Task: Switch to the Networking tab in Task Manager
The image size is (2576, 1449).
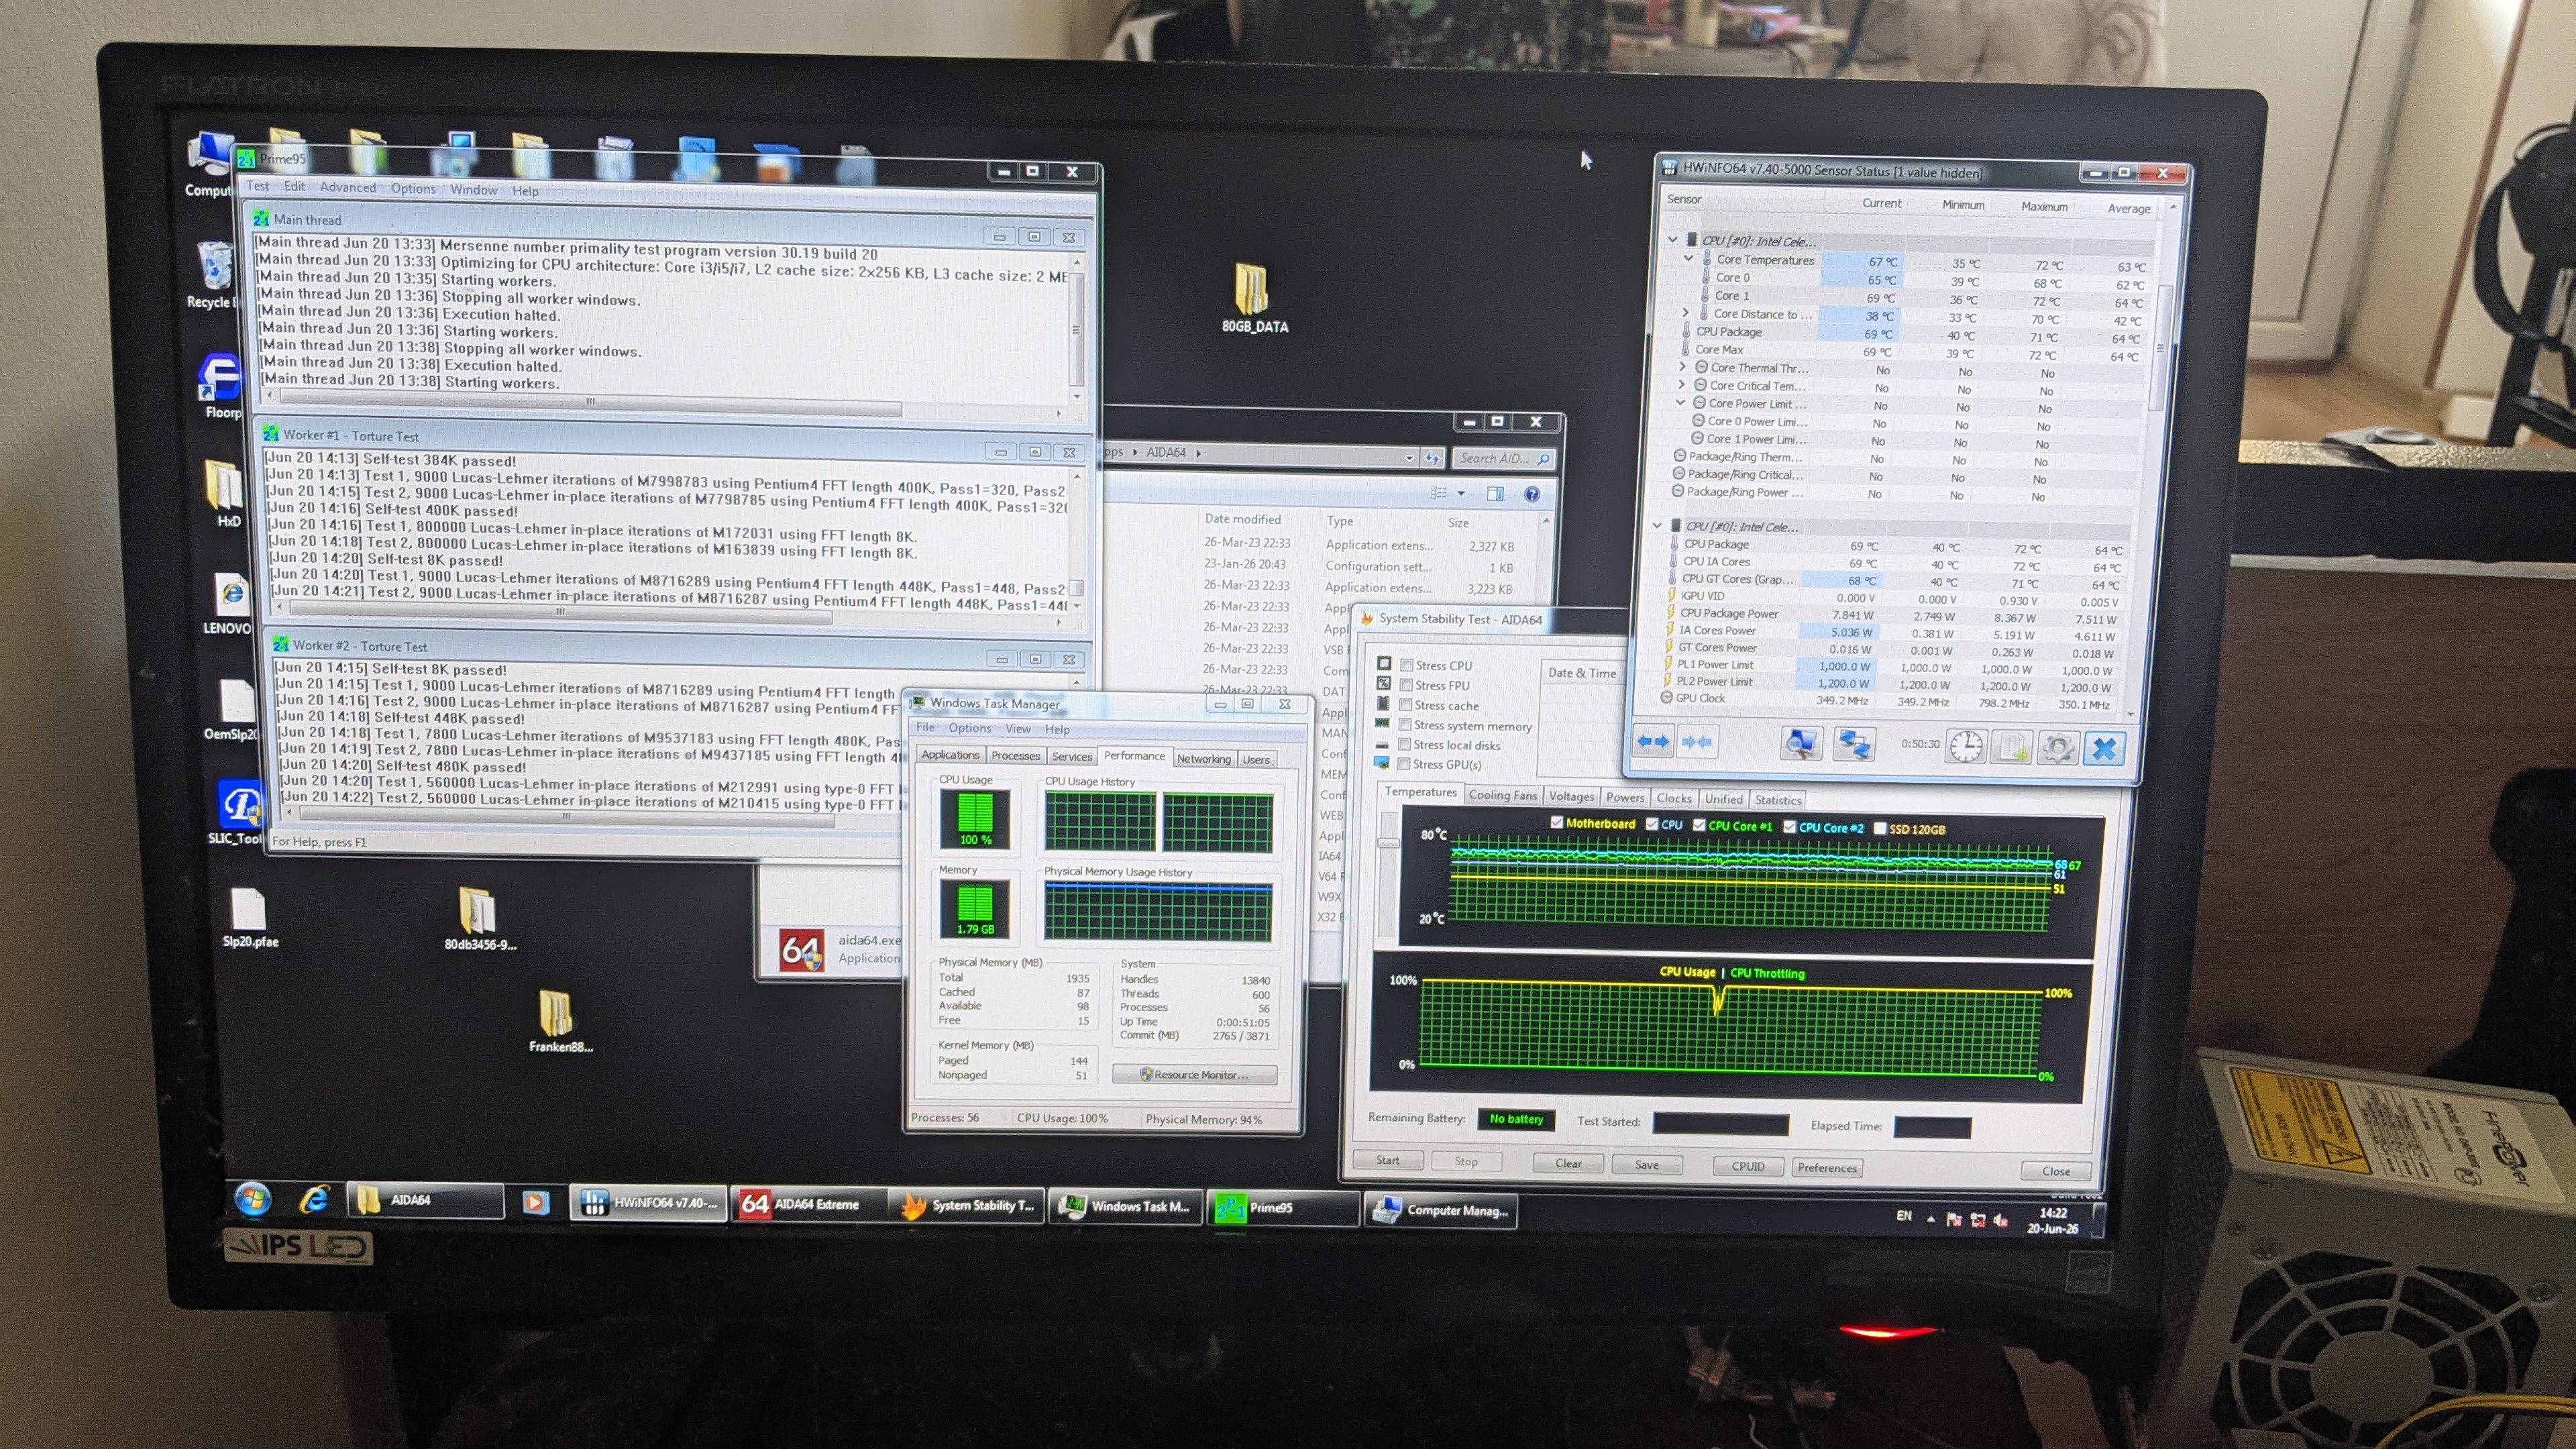Action: (1204, 758)
